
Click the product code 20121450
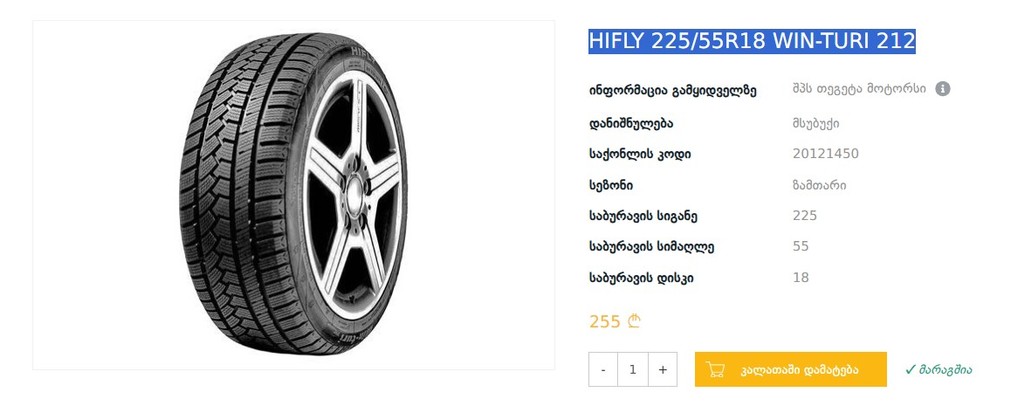(x=825, y=154)
